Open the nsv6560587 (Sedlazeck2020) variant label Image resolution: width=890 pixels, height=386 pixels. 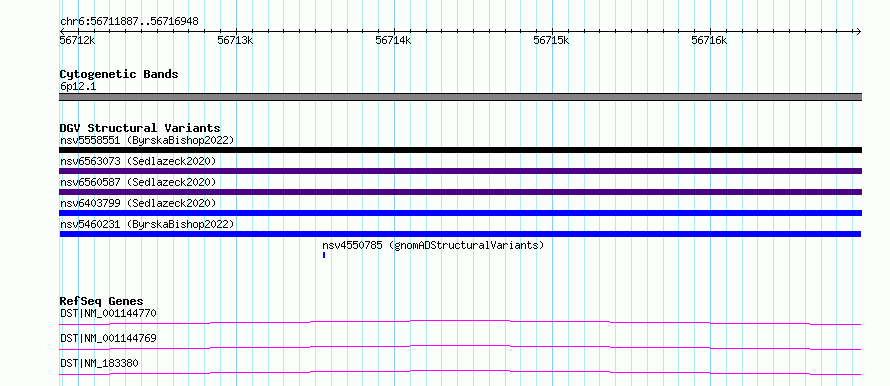point(138,182)
